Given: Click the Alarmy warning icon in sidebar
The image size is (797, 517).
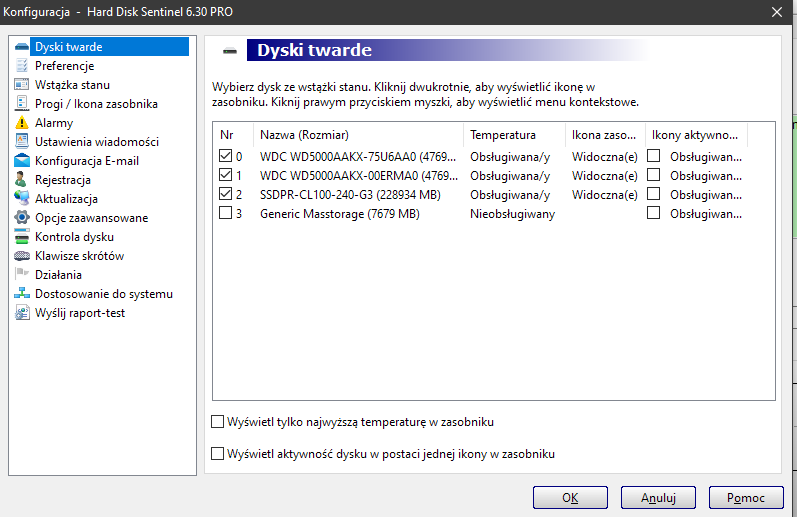Looking at the screenshot, I should coord(23,123).
